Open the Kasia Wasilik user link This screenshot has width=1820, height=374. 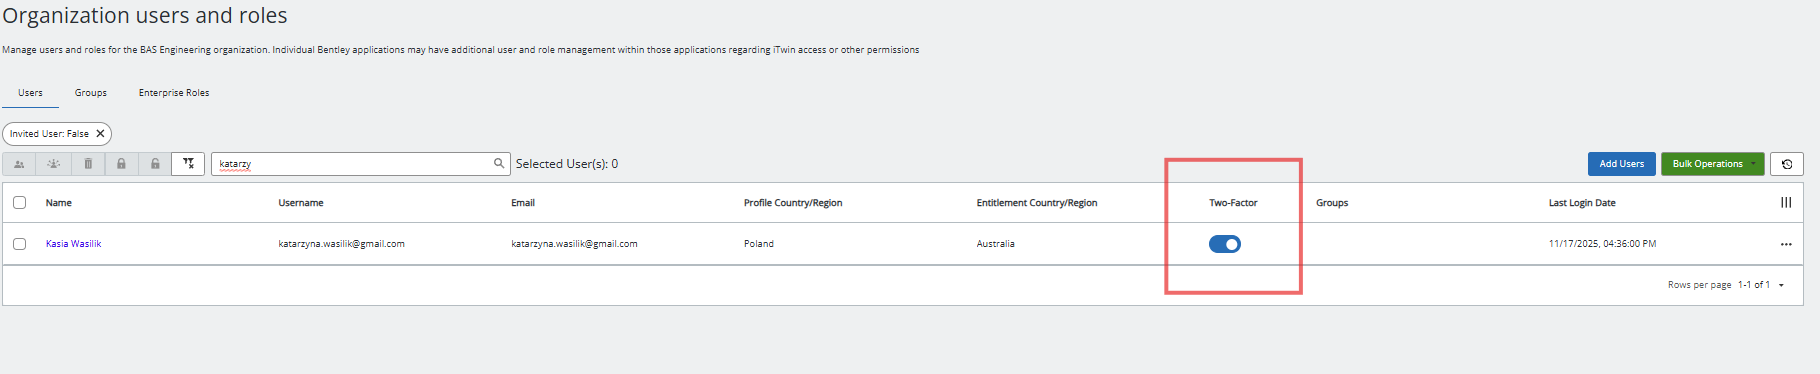[x=73, y=244]
